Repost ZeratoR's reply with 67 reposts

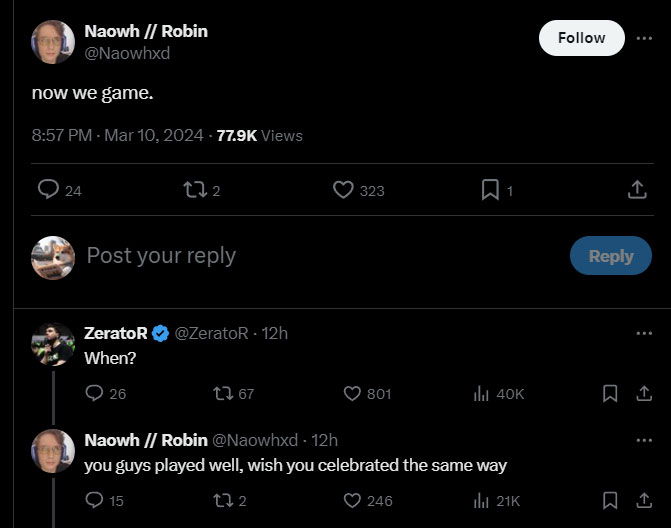pos(224,394)
